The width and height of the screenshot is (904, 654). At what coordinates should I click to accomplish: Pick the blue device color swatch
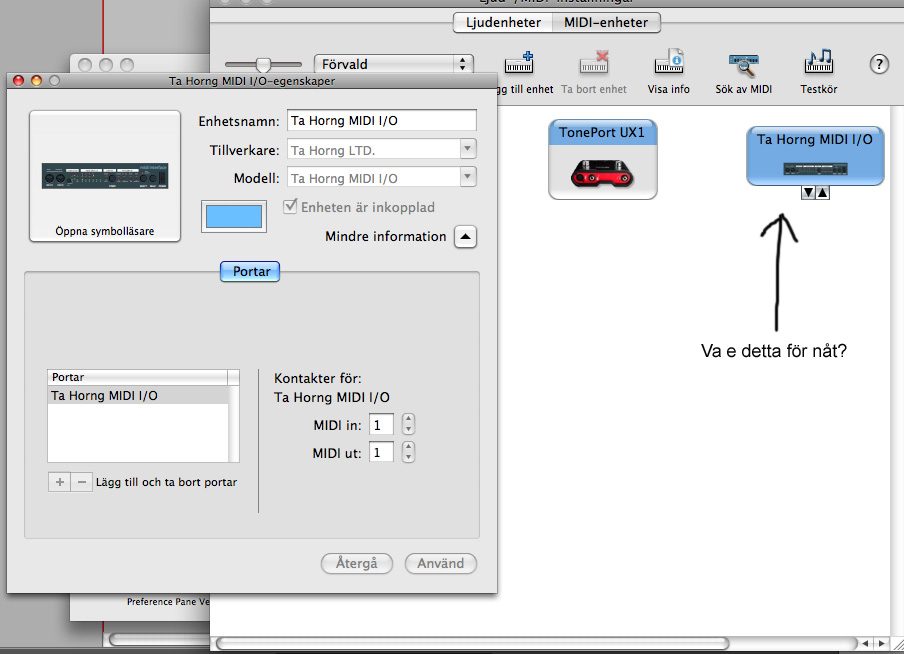coord(233,217)
